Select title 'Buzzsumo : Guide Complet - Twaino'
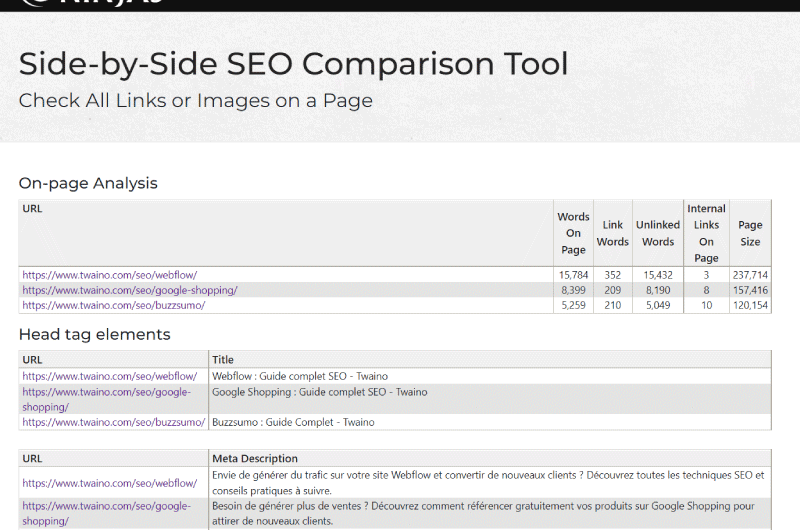Viewport: 800px width, 530px height. 293,422
